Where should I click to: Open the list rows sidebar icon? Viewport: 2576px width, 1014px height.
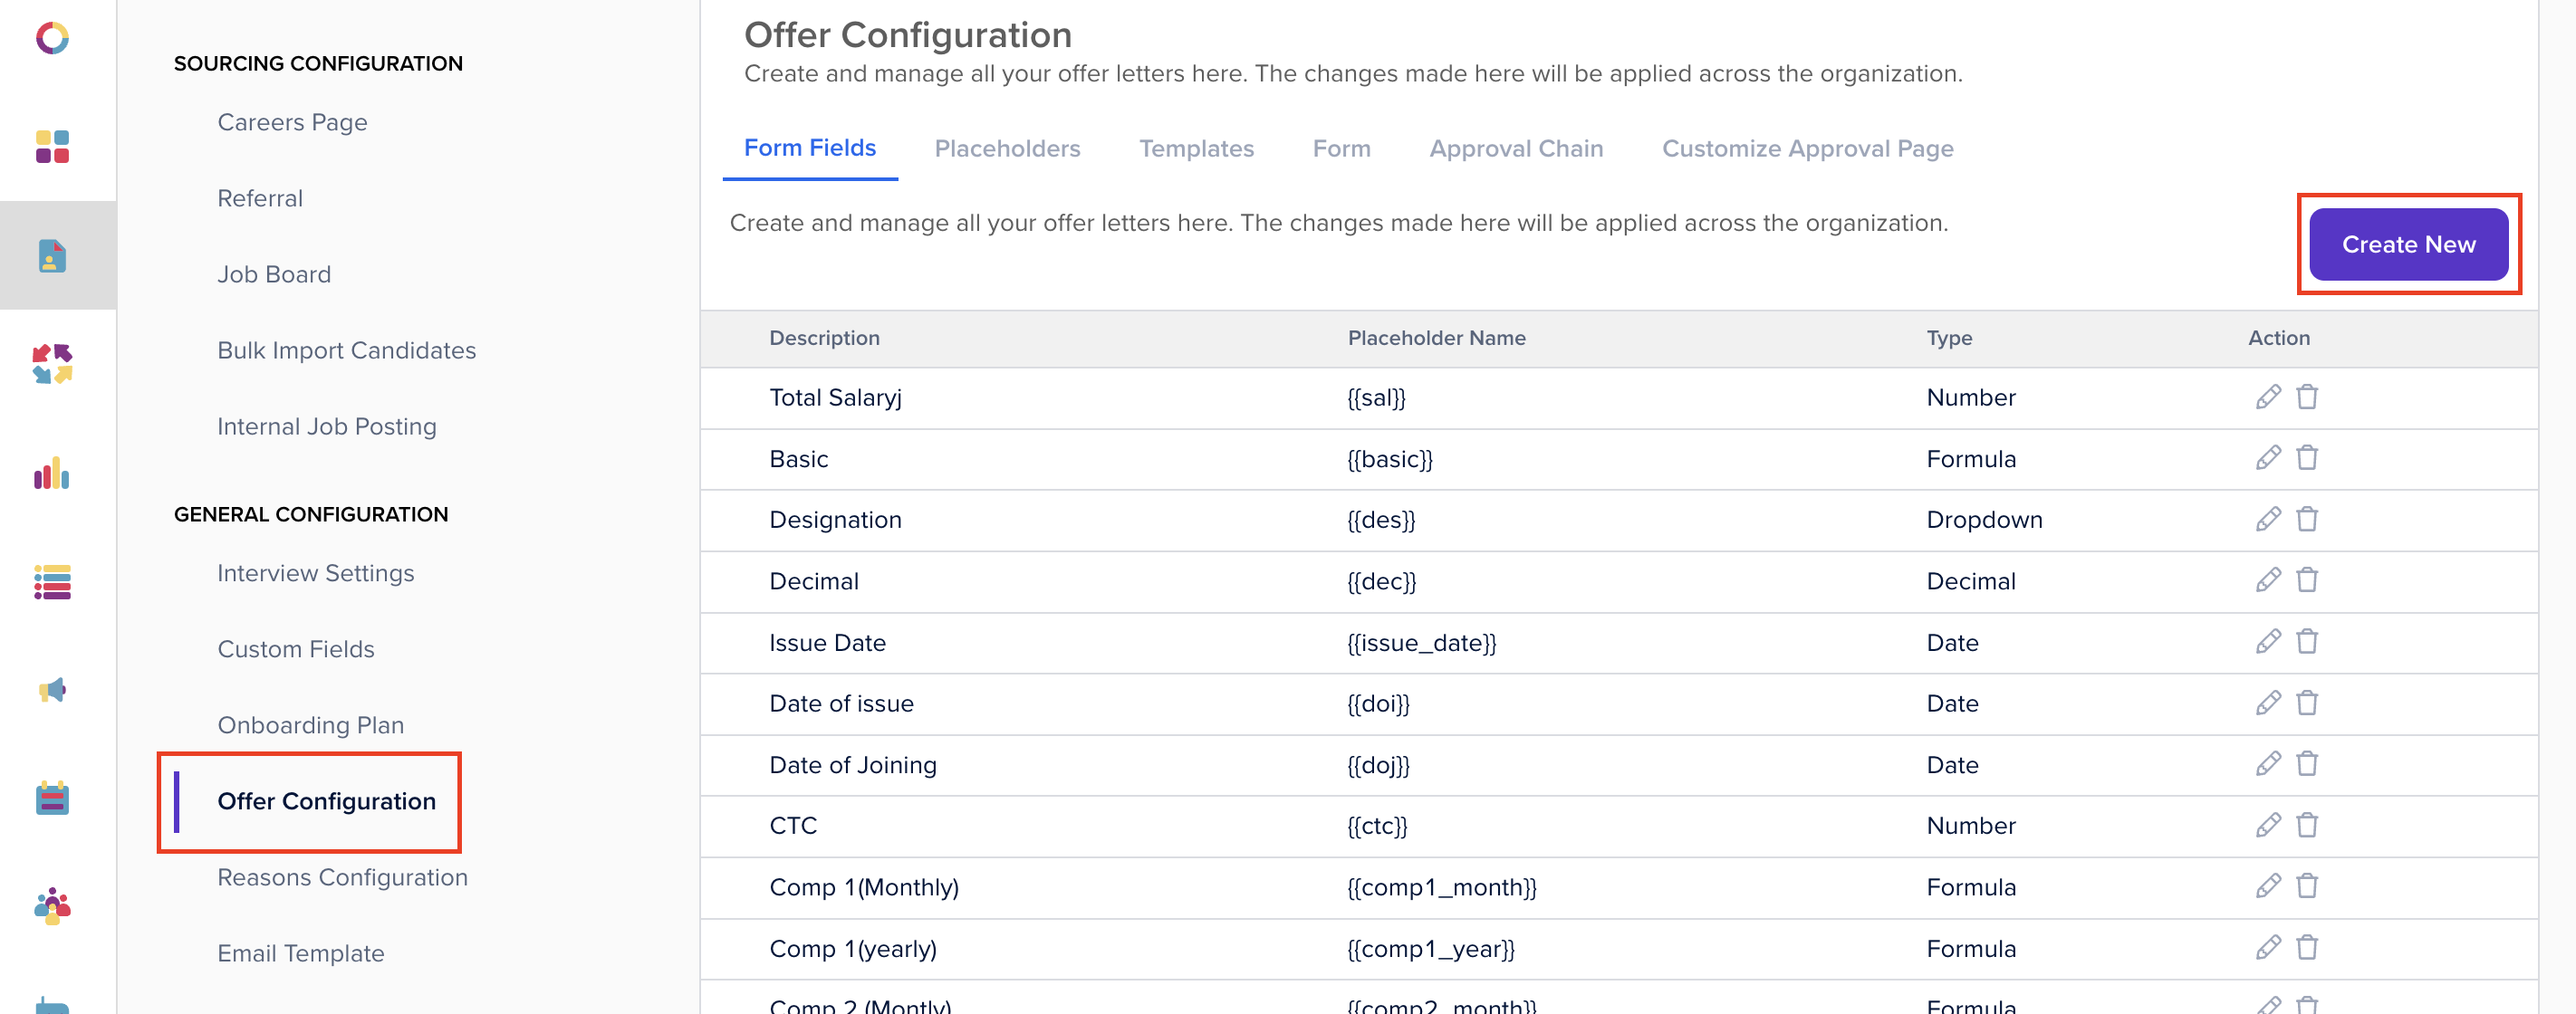click(52, 582)
